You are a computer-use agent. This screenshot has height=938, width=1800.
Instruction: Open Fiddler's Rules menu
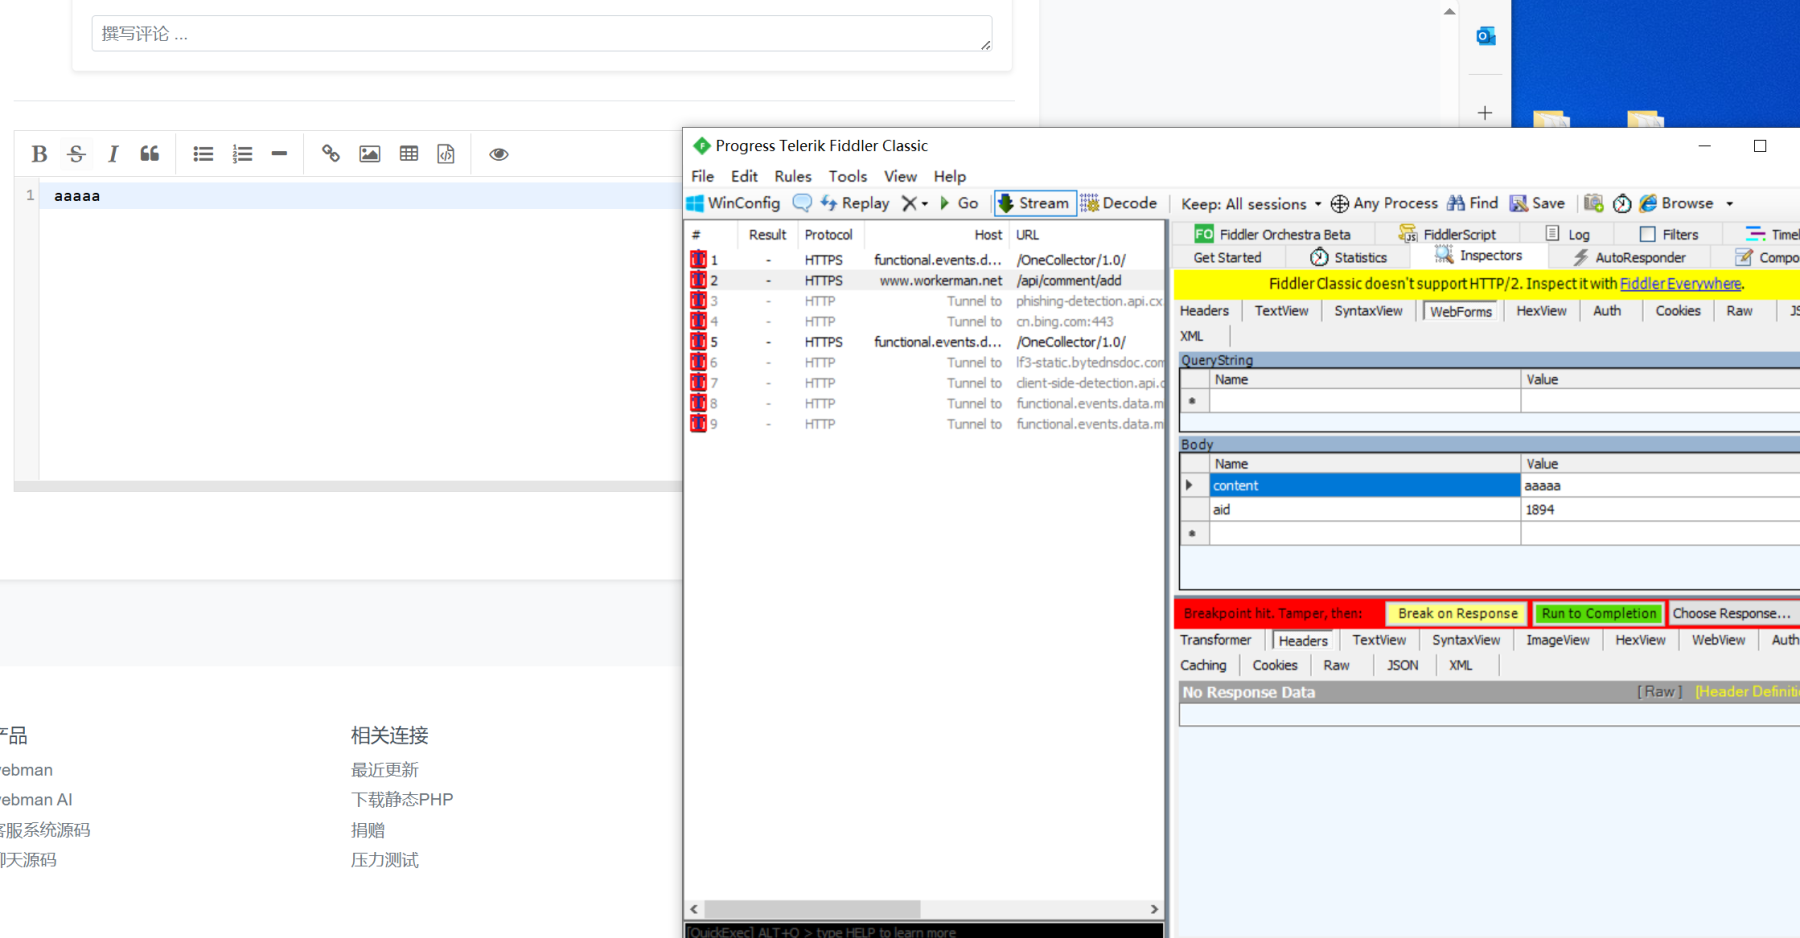click(793, 176)
